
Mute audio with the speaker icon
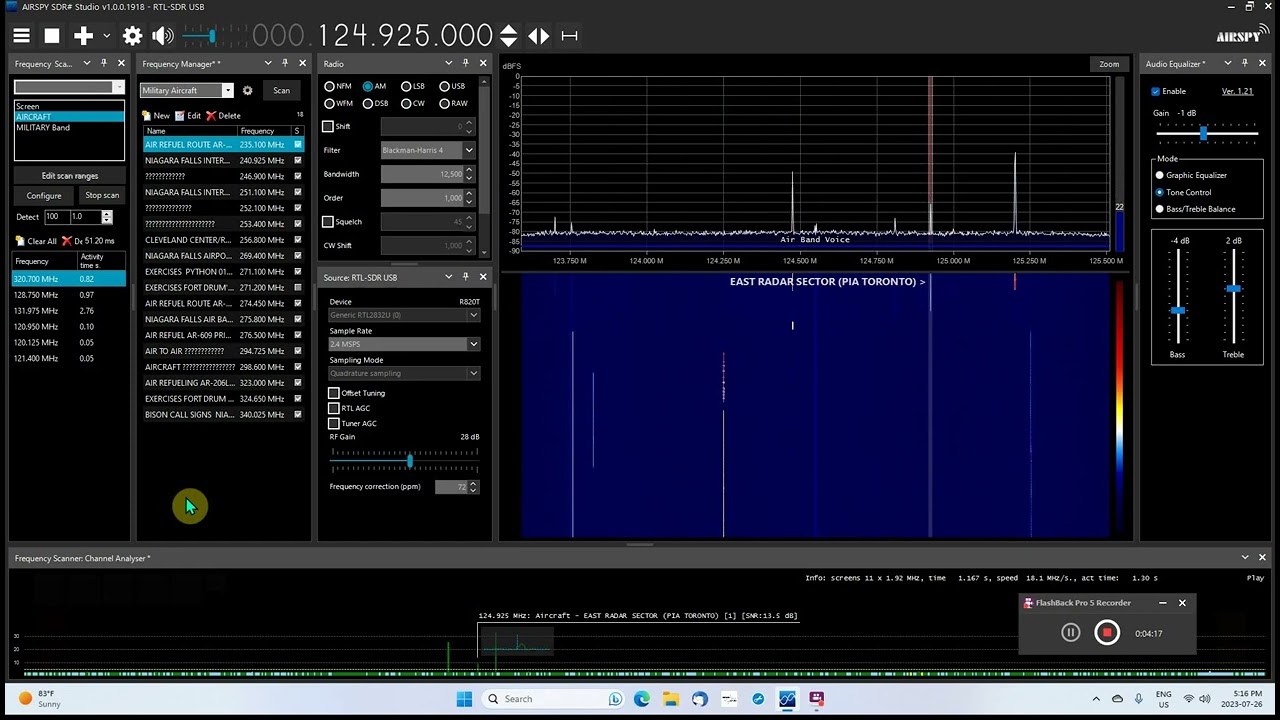(x=163, y=36)
